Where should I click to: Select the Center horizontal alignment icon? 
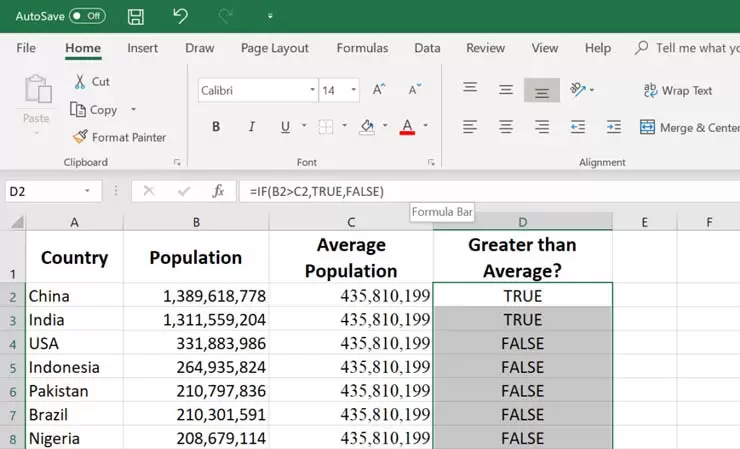[506, 127]
